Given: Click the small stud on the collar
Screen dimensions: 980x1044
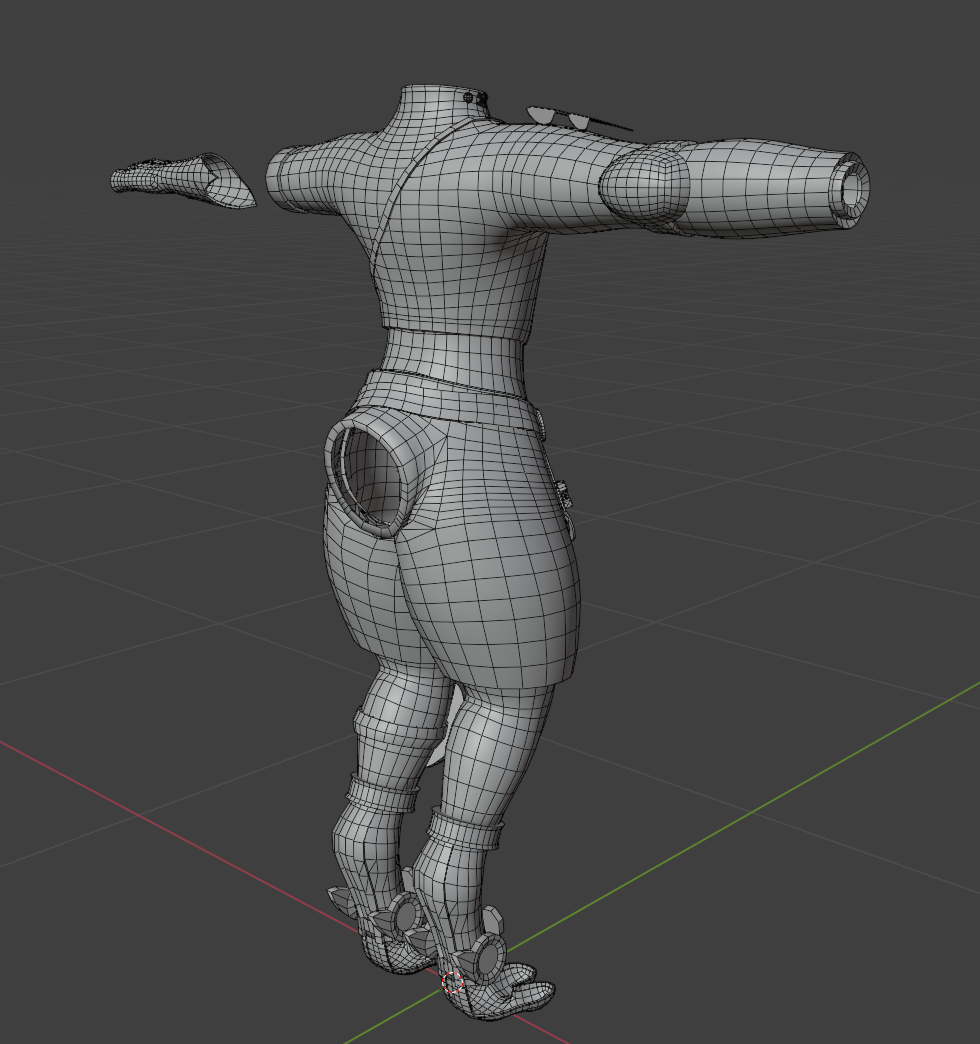Looking at the screenshot, I should 469,97.
